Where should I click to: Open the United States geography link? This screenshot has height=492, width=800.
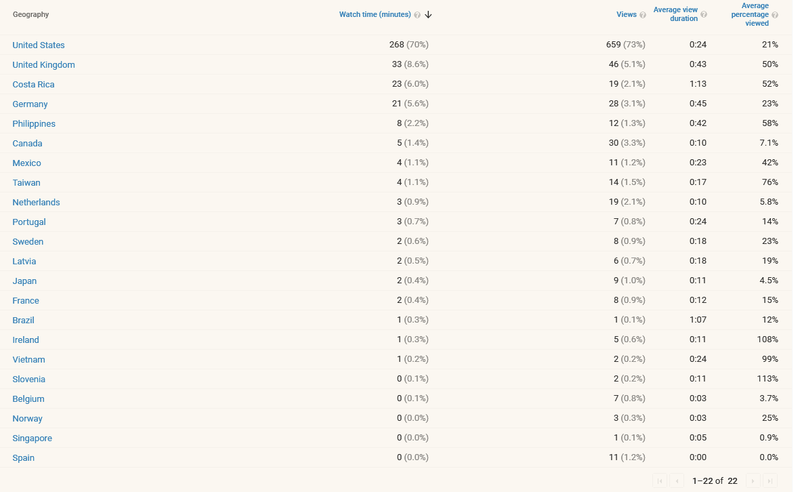tap(39, 45)
